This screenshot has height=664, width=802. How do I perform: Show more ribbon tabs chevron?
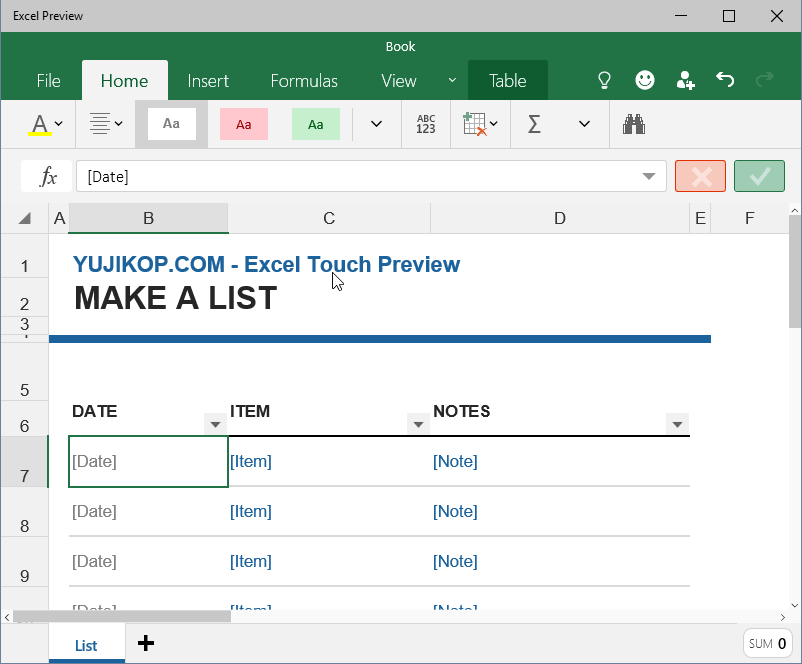click(x=452, y=80)
